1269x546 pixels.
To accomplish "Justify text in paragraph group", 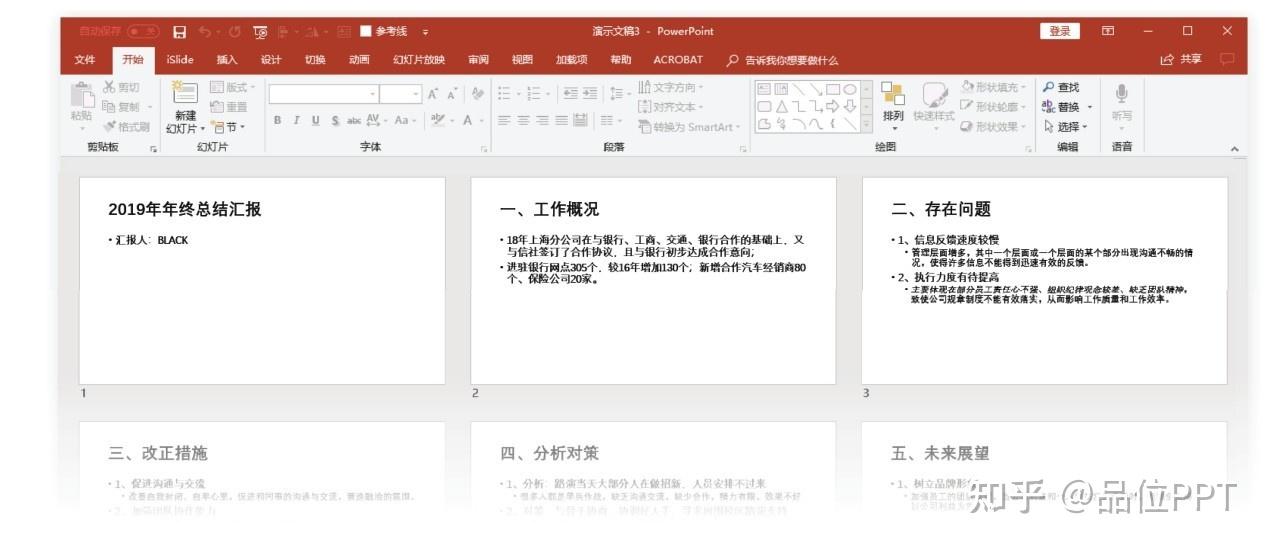I will coord(561,120).
